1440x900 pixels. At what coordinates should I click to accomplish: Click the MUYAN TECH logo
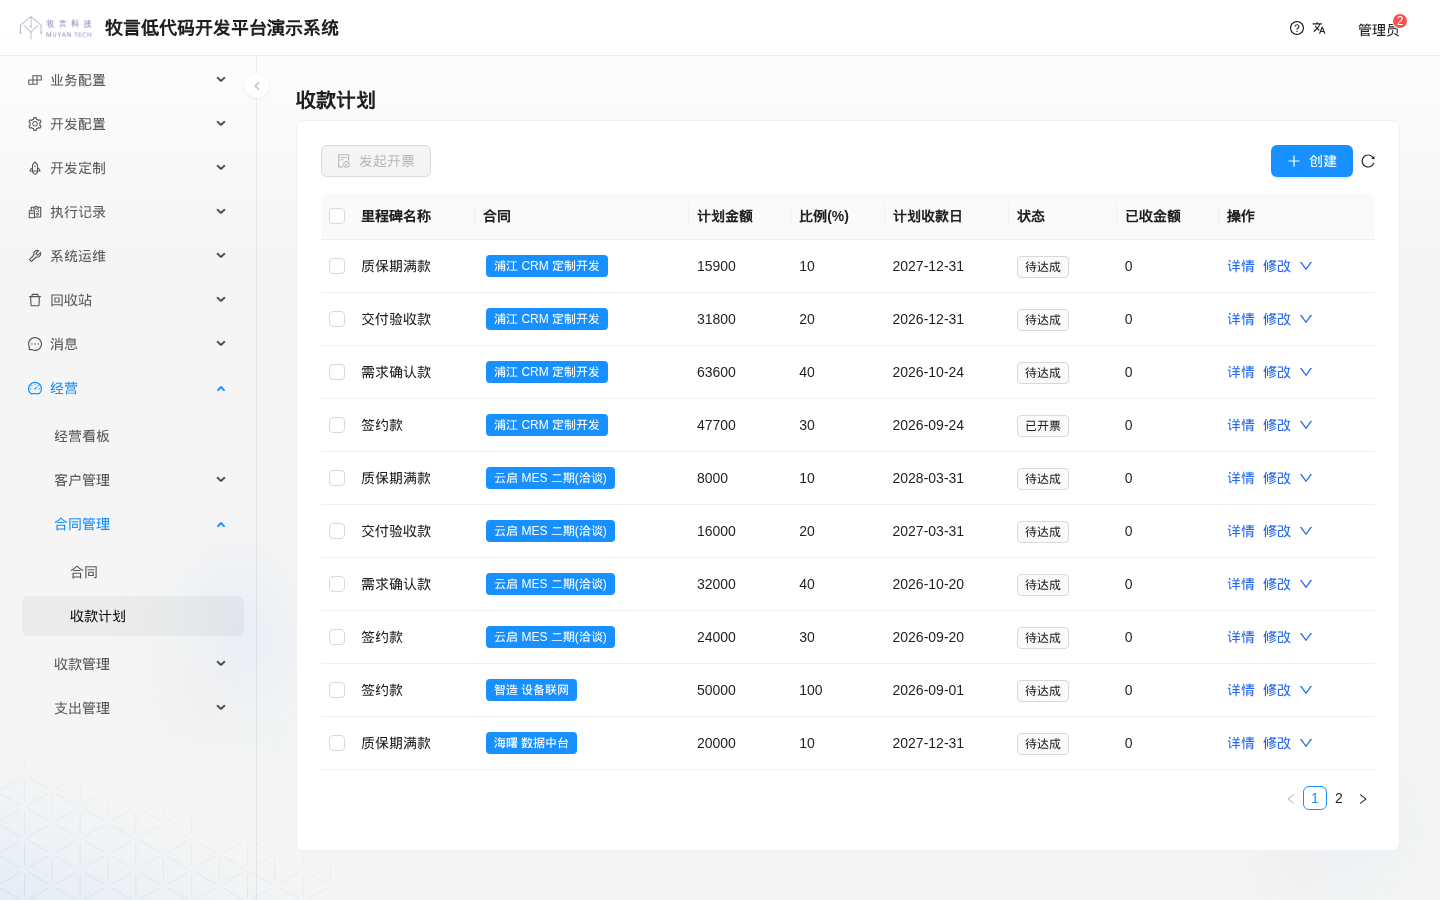coord(56,27)
